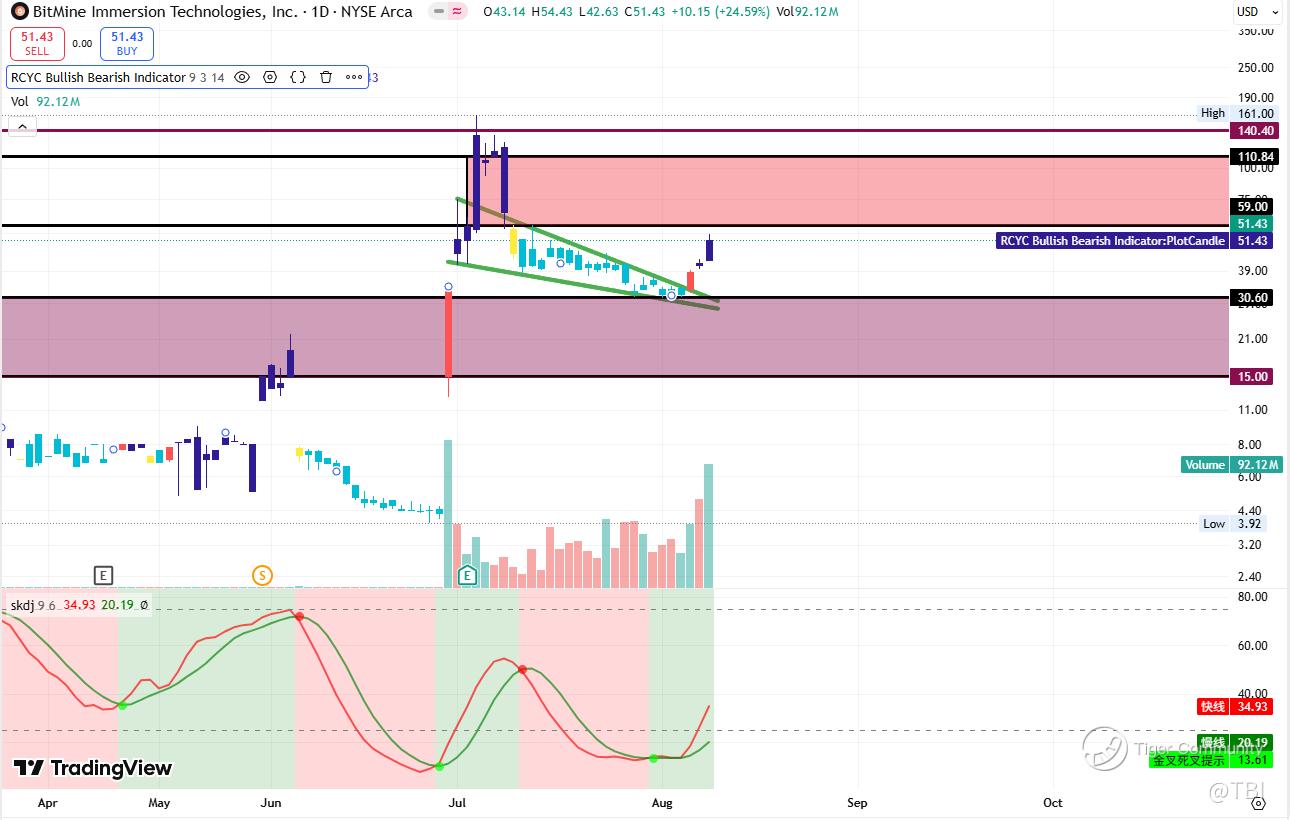Image resolution: width=1290 pixels, height=820 pixels.
Task: Select the RCYC Bullish Bearish Indicator legend name
Action: pos(98,77)
